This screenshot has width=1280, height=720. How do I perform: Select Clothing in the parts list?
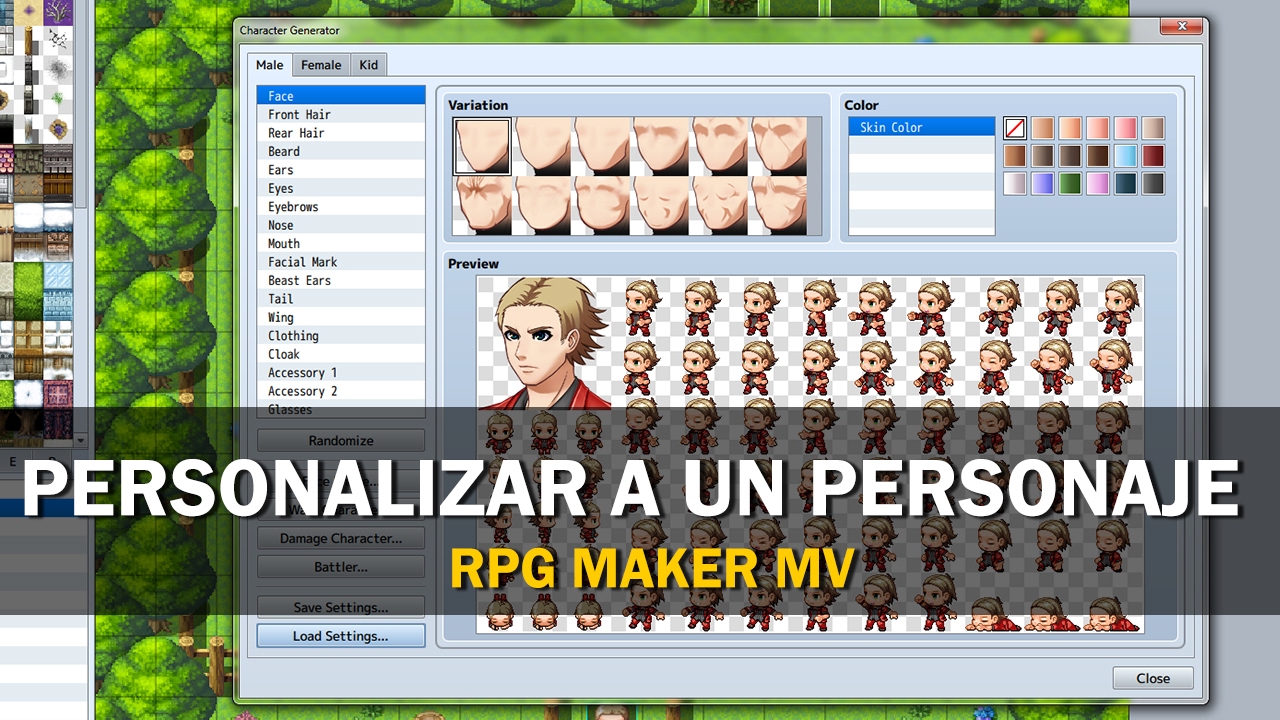[x=341, y=336]
